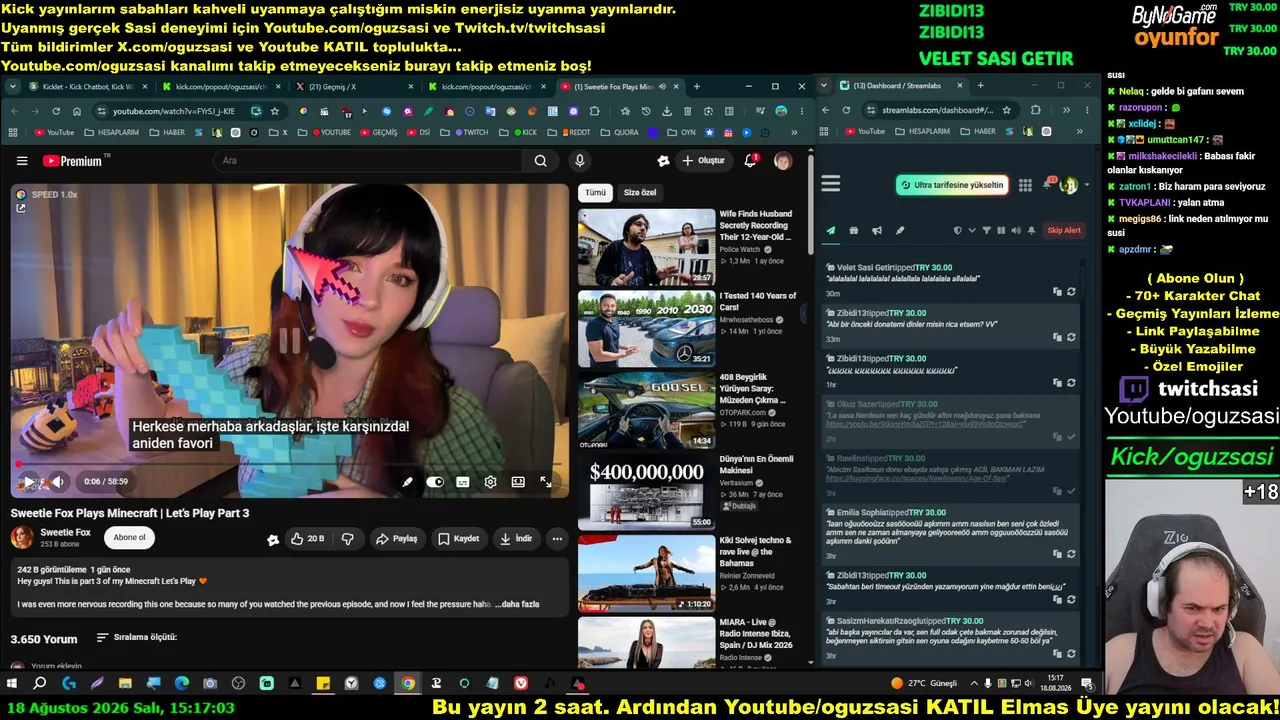Open the HESAPLARIM bookmarks folder in YouTube window

113,132
